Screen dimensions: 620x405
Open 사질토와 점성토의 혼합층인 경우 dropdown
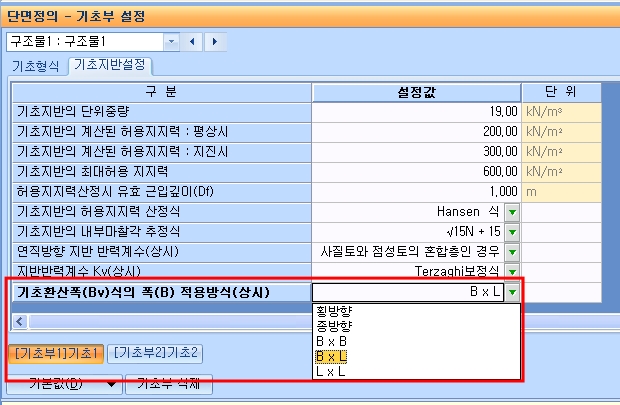pos(512,252)
